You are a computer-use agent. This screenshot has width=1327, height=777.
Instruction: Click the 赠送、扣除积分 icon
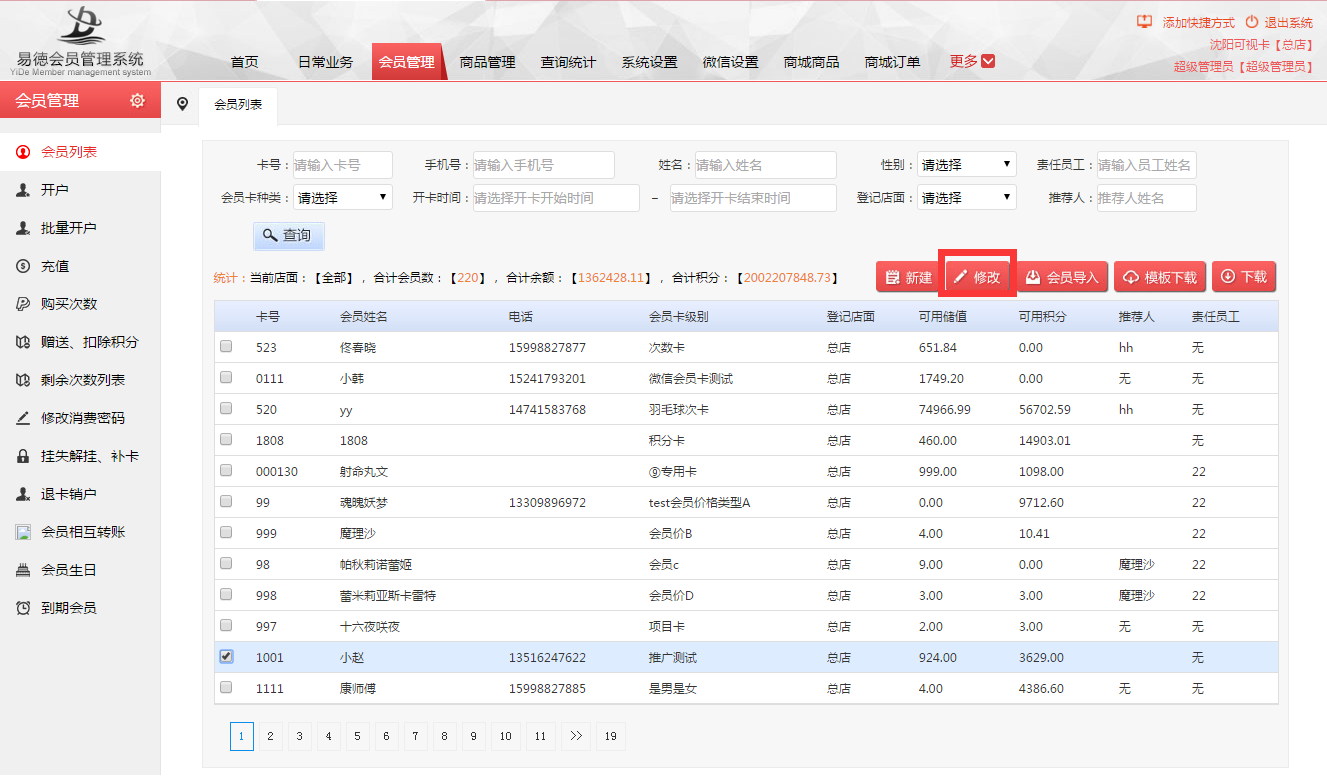pyautogui.click(x=22, y=342)
